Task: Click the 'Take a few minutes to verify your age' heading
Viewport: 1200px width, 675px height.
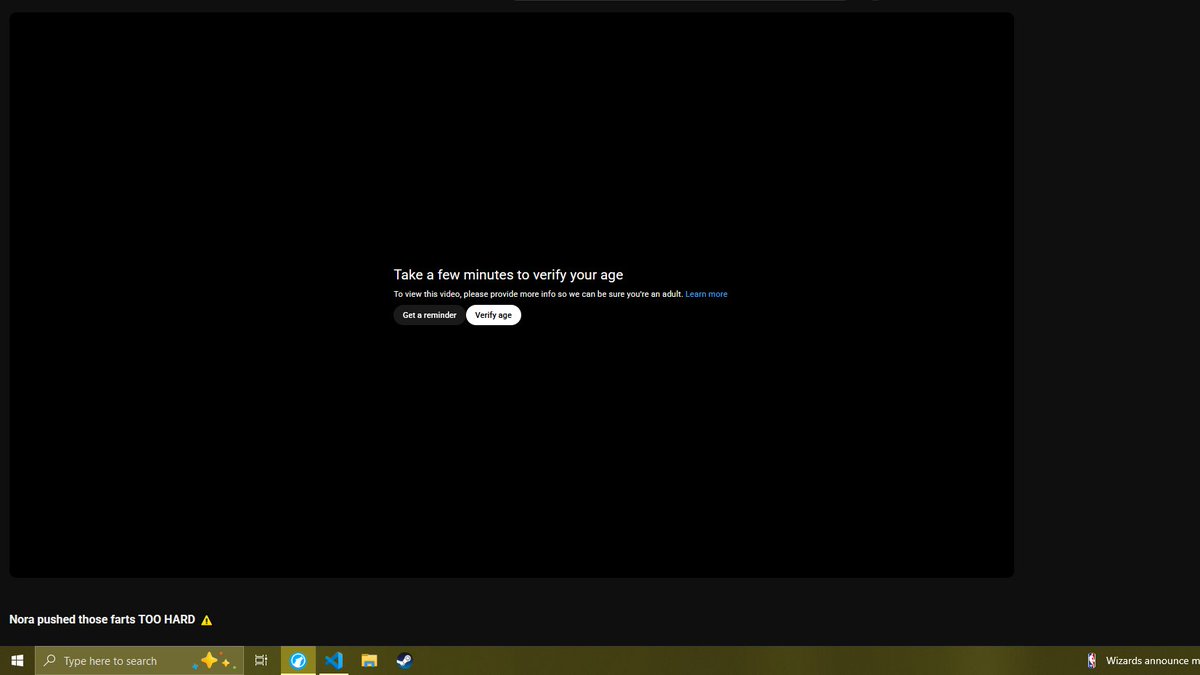Action: (508, 274)
